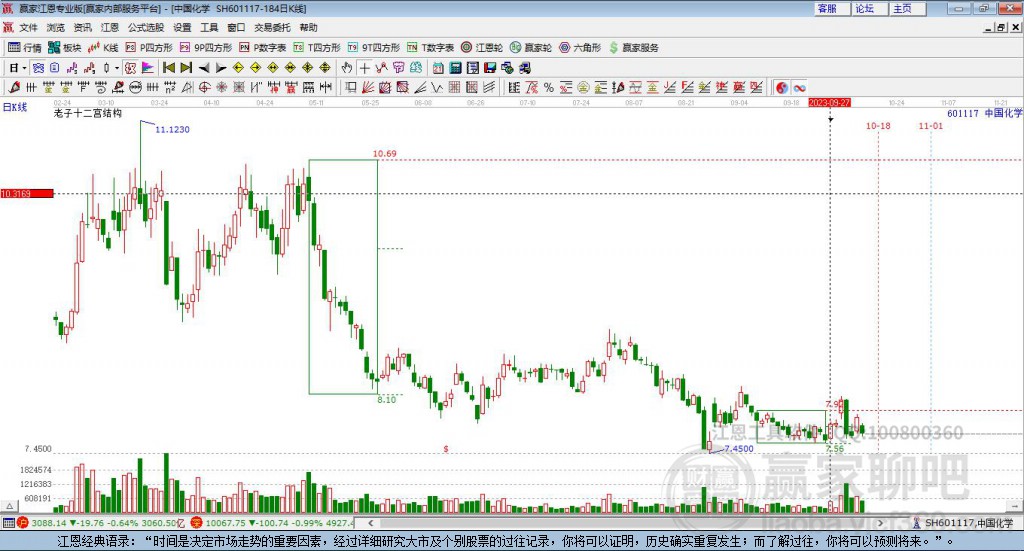Open the 工具 menu
The image size is (1024, 551).
(209, 27)
